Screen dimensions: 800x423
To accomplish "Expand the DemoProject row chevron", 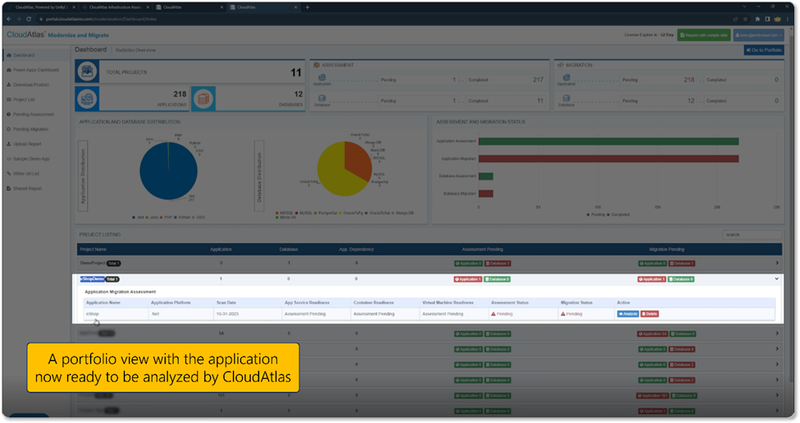I will point(777,263).
